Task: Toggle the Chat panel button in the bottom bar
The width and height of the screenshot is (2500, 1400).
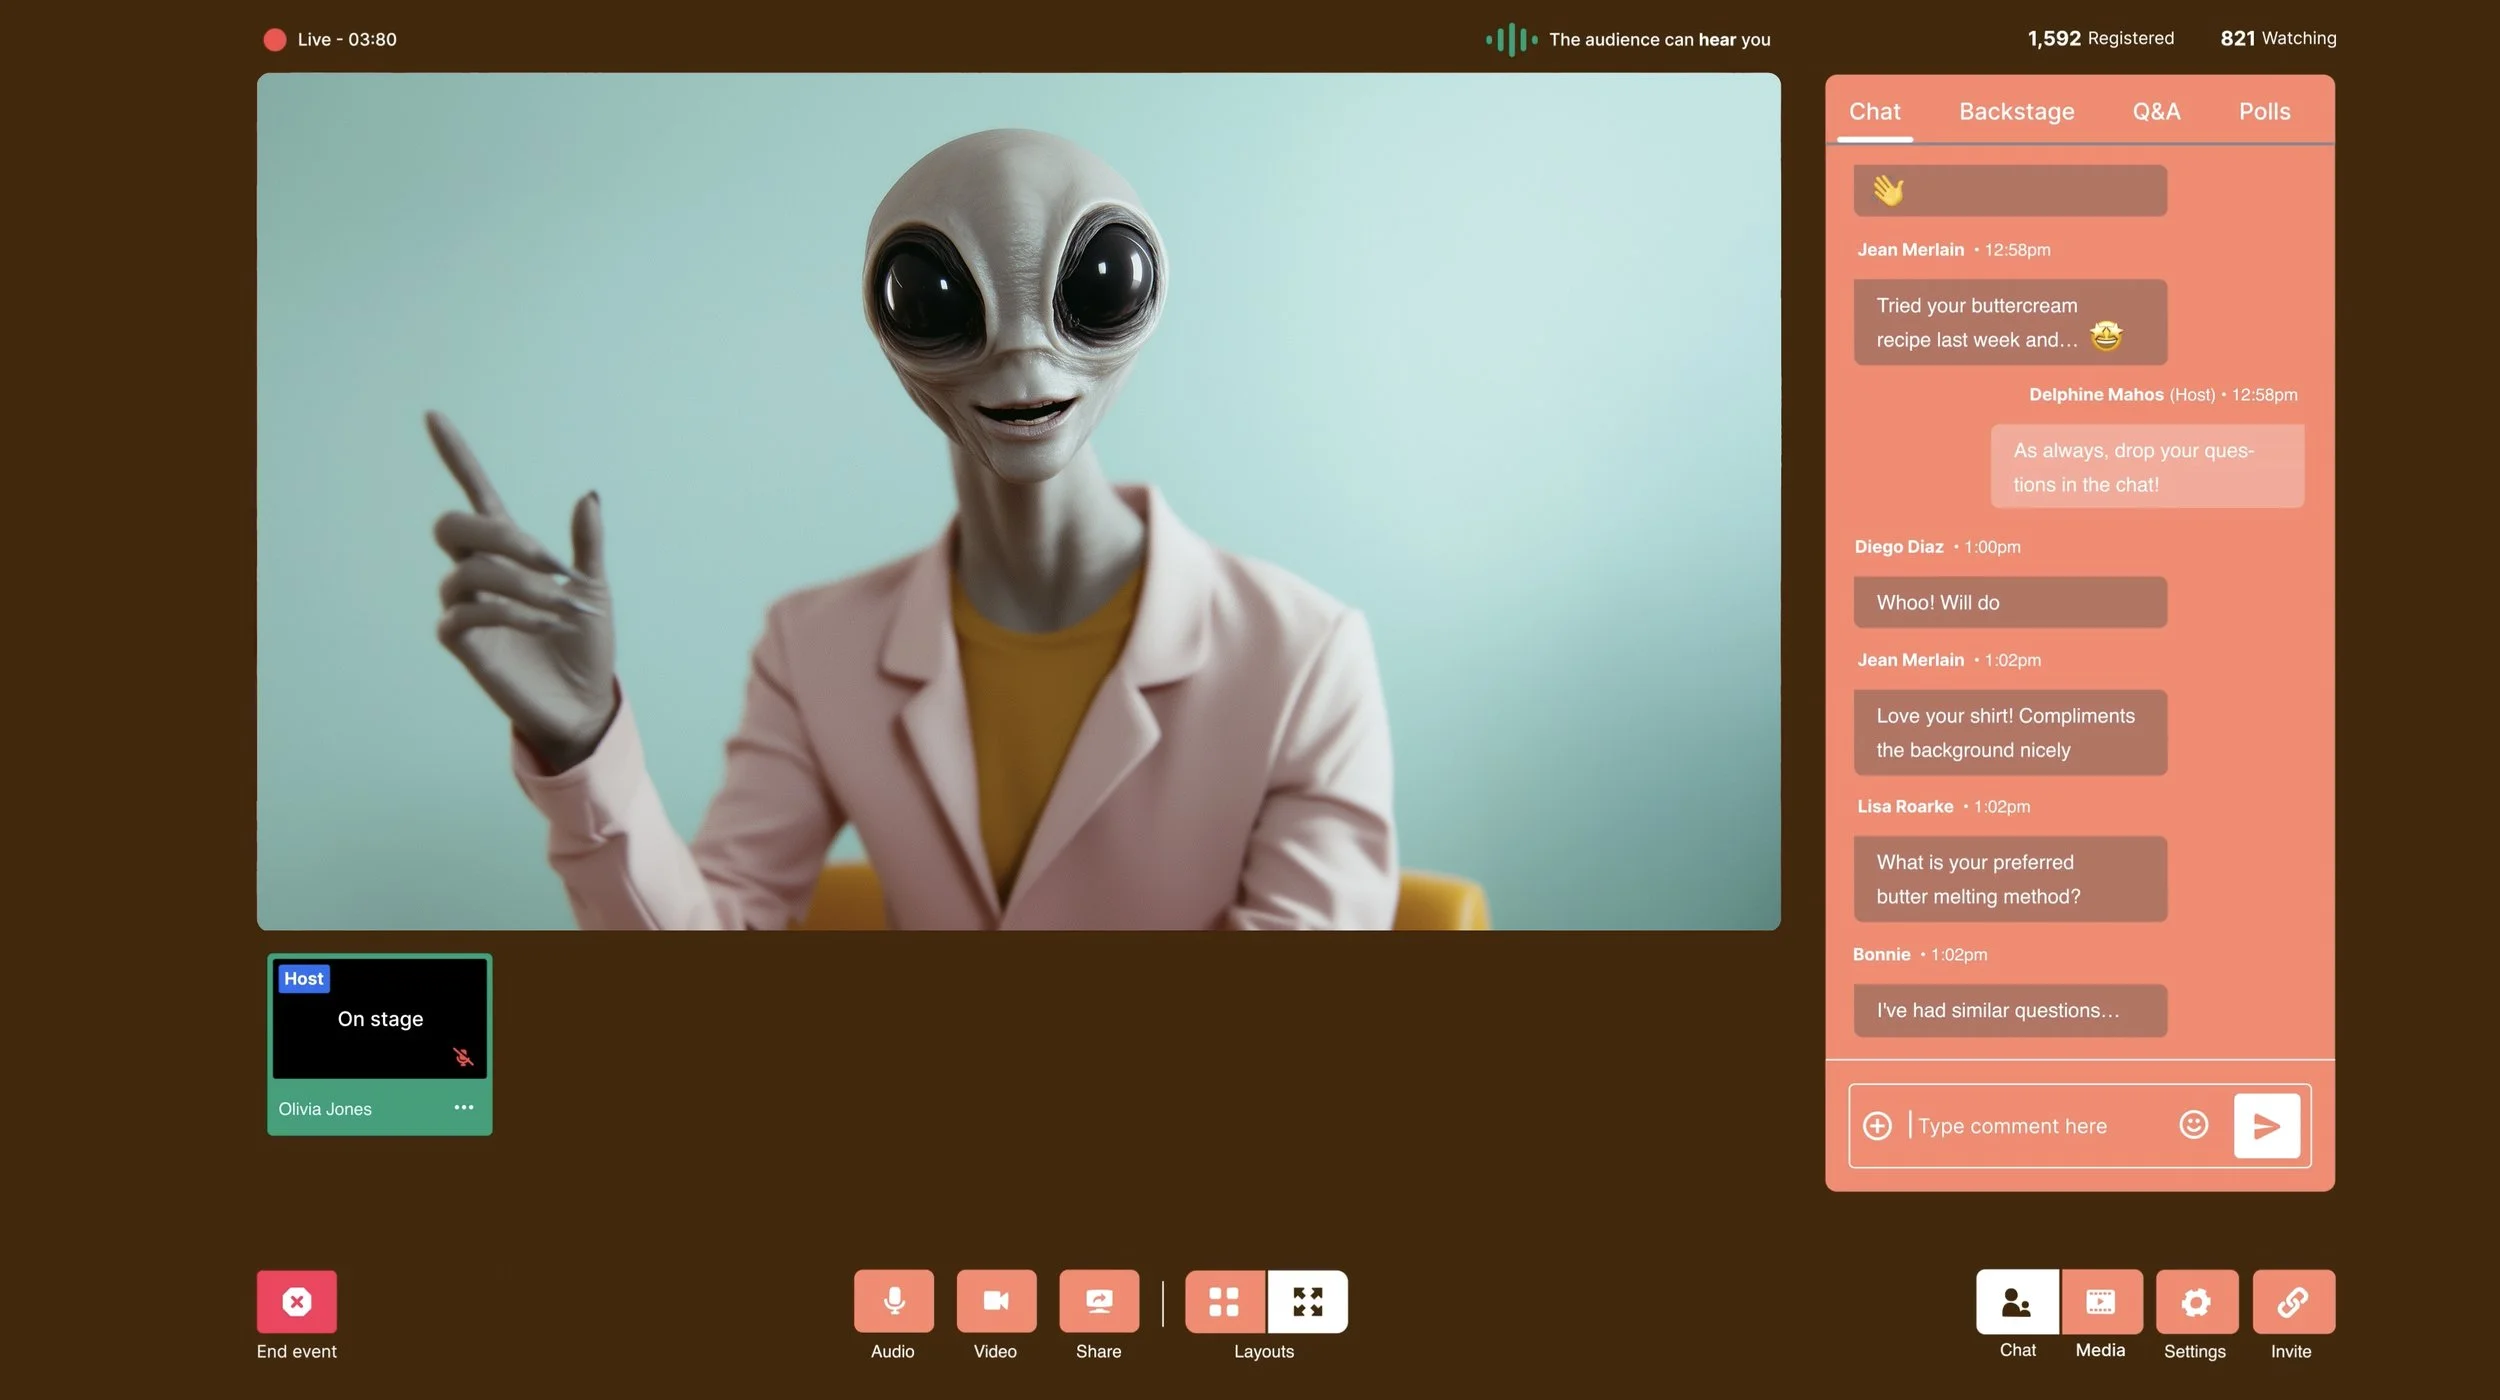Action: 2016,1302
